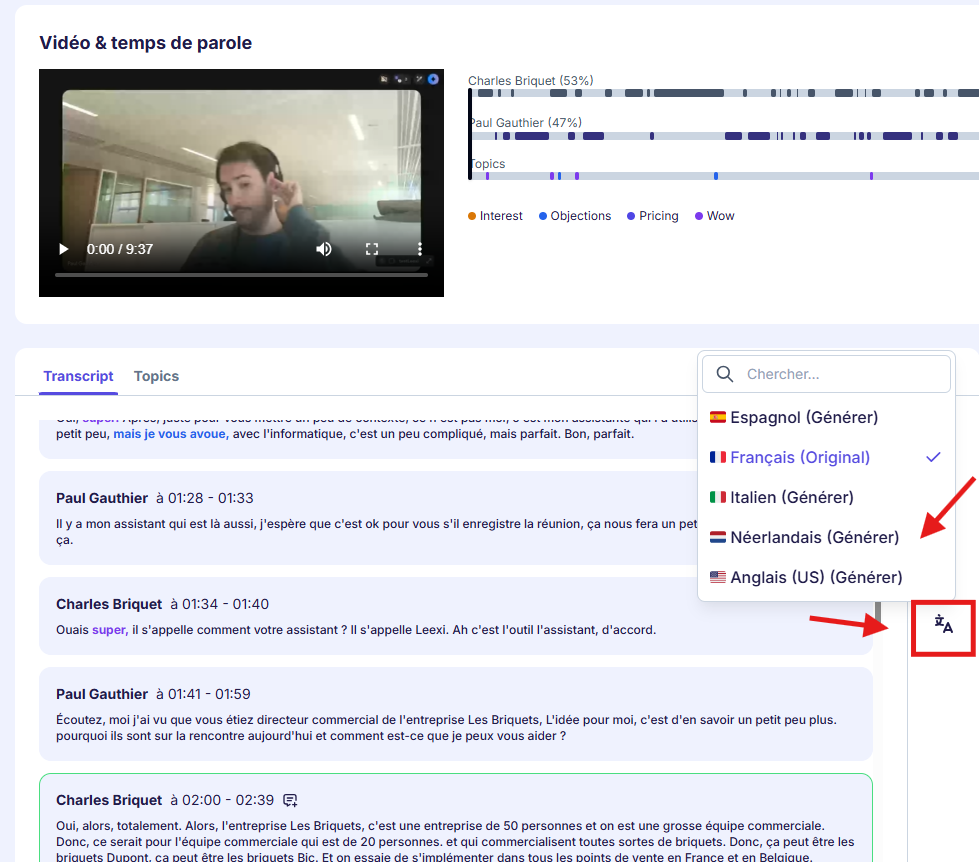Click Charles Briquet (53%) label
Screen dimensions: 979x862
tap(531, 81)
